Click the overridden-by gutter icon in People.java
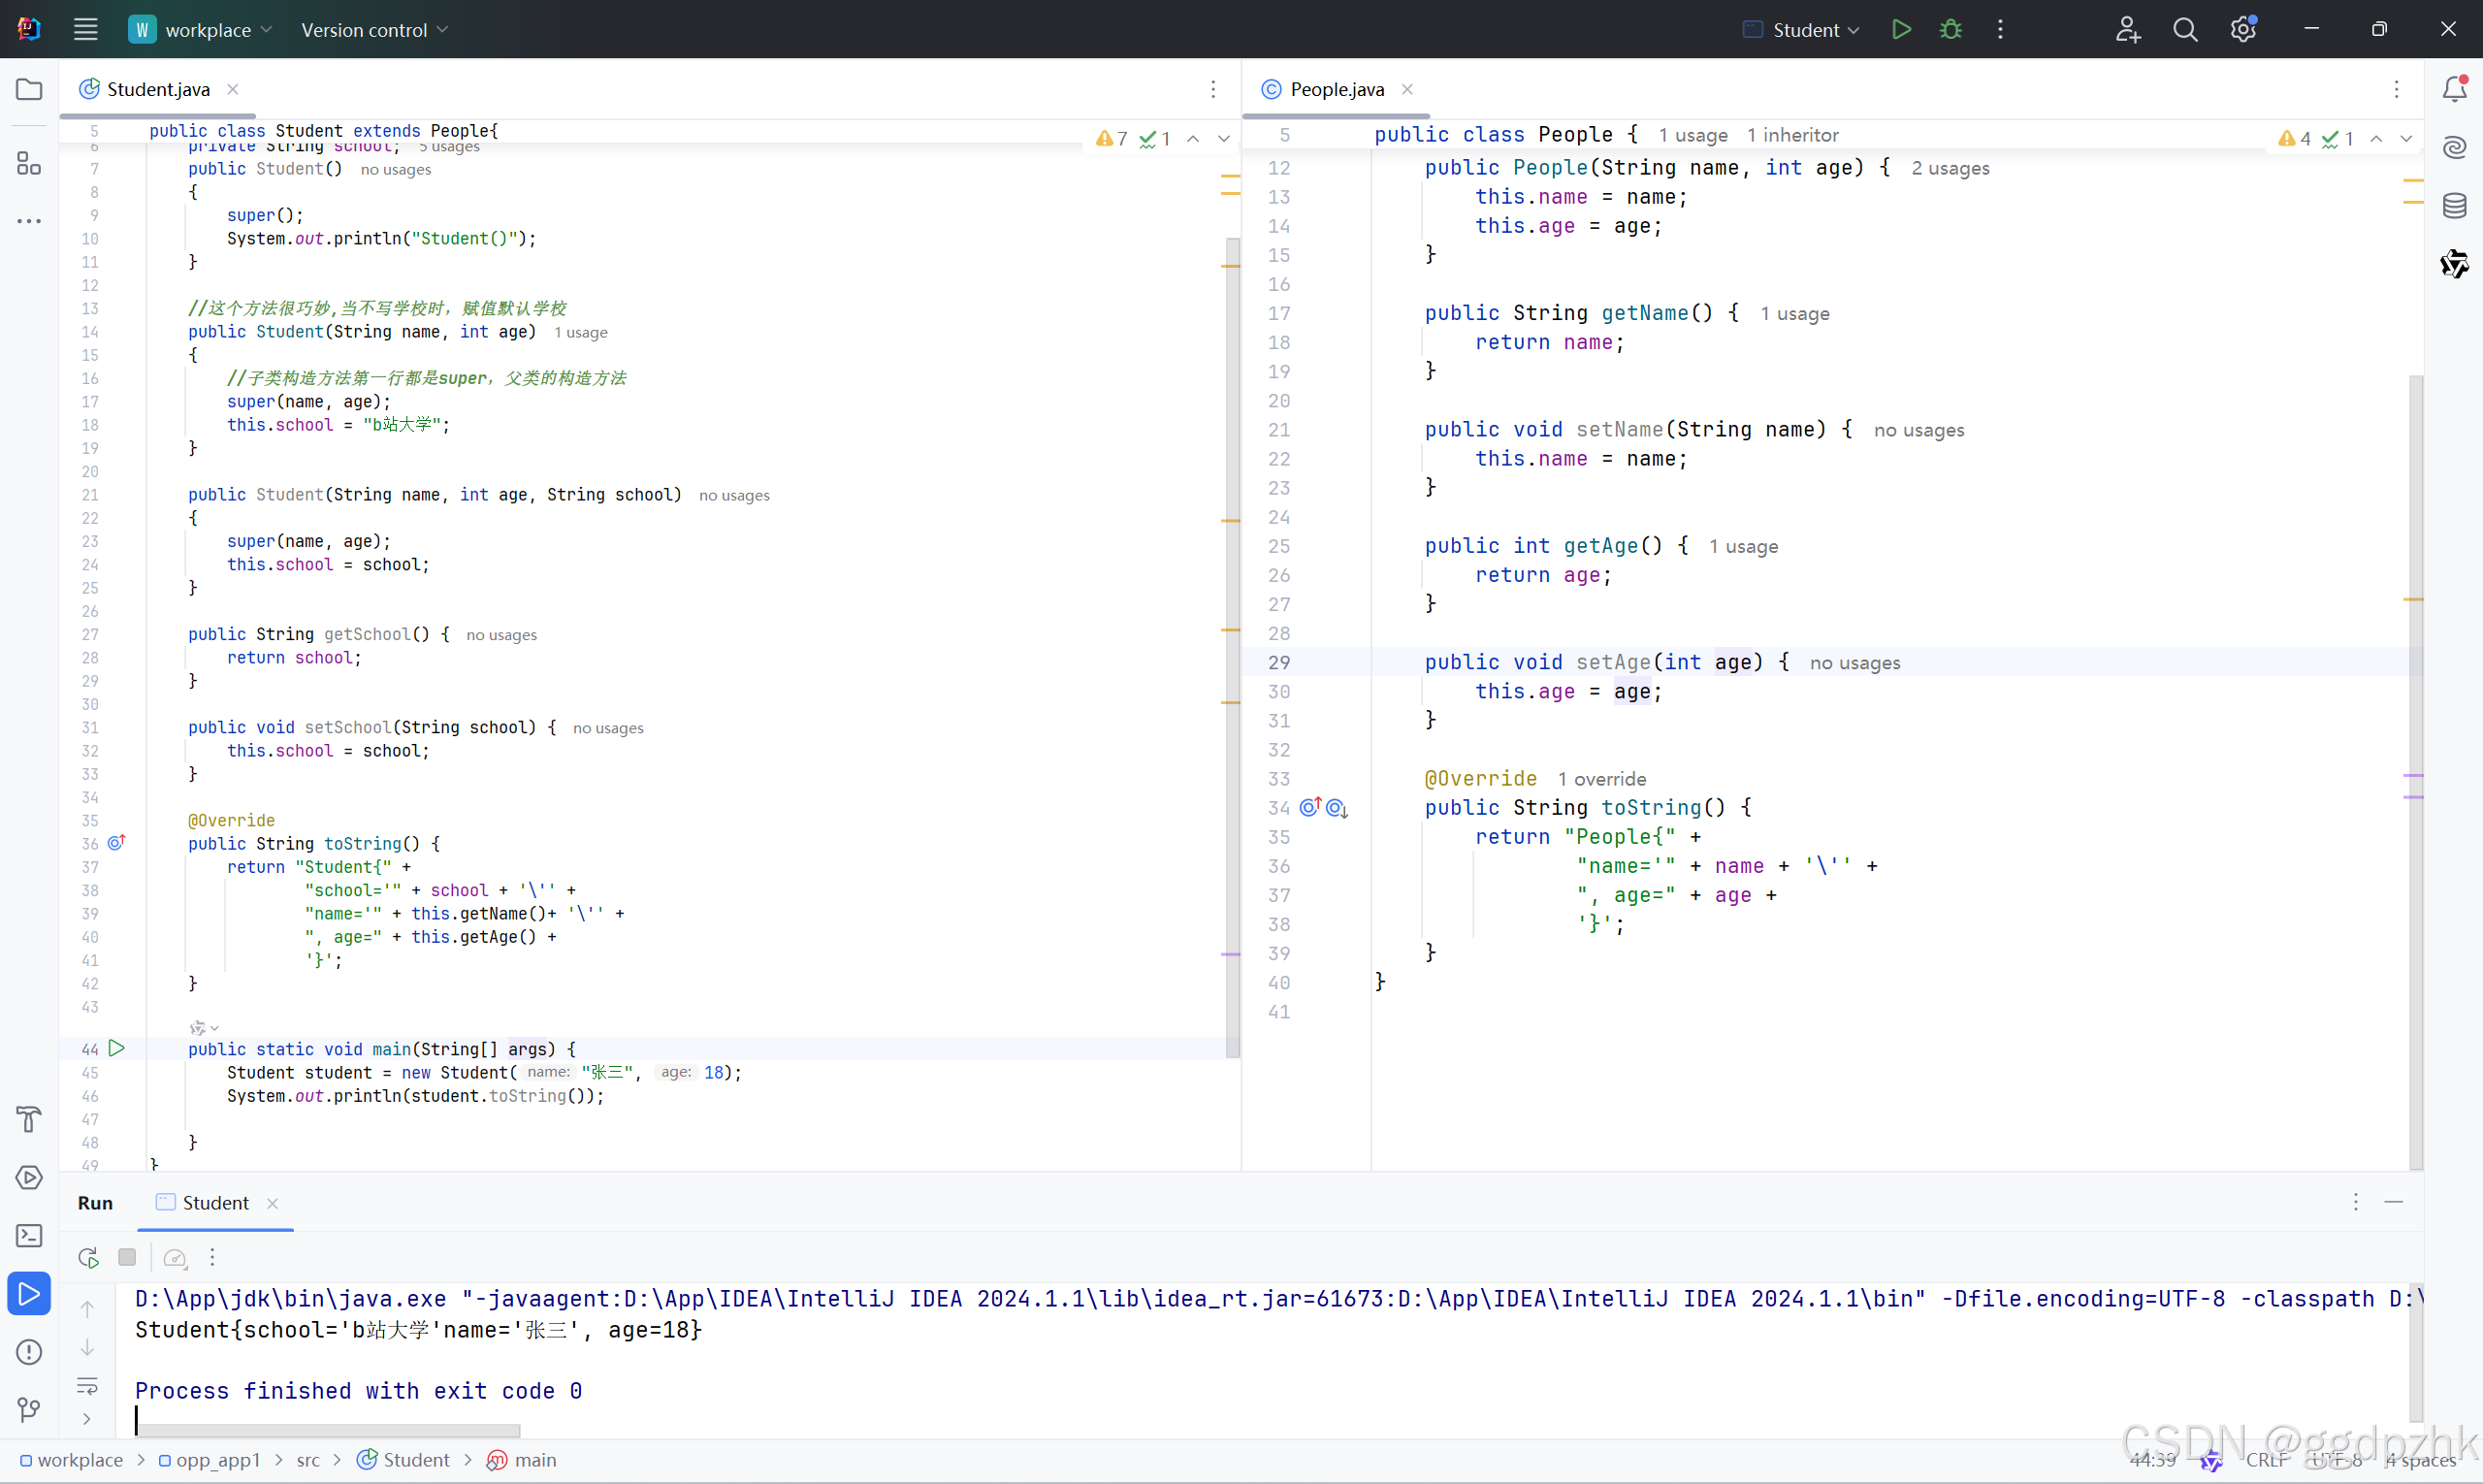2483x1484 pixels. pos(1338,808)
